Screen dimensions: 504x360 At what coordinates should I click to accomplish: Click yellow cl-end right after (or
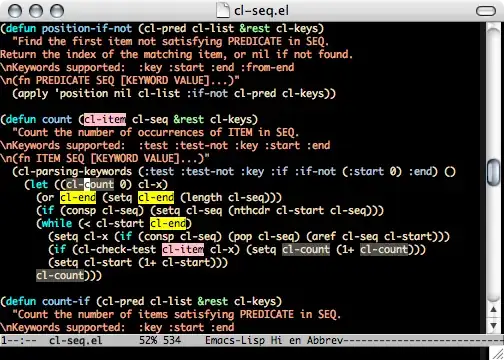pyautogui.click(x=78, y=198)
